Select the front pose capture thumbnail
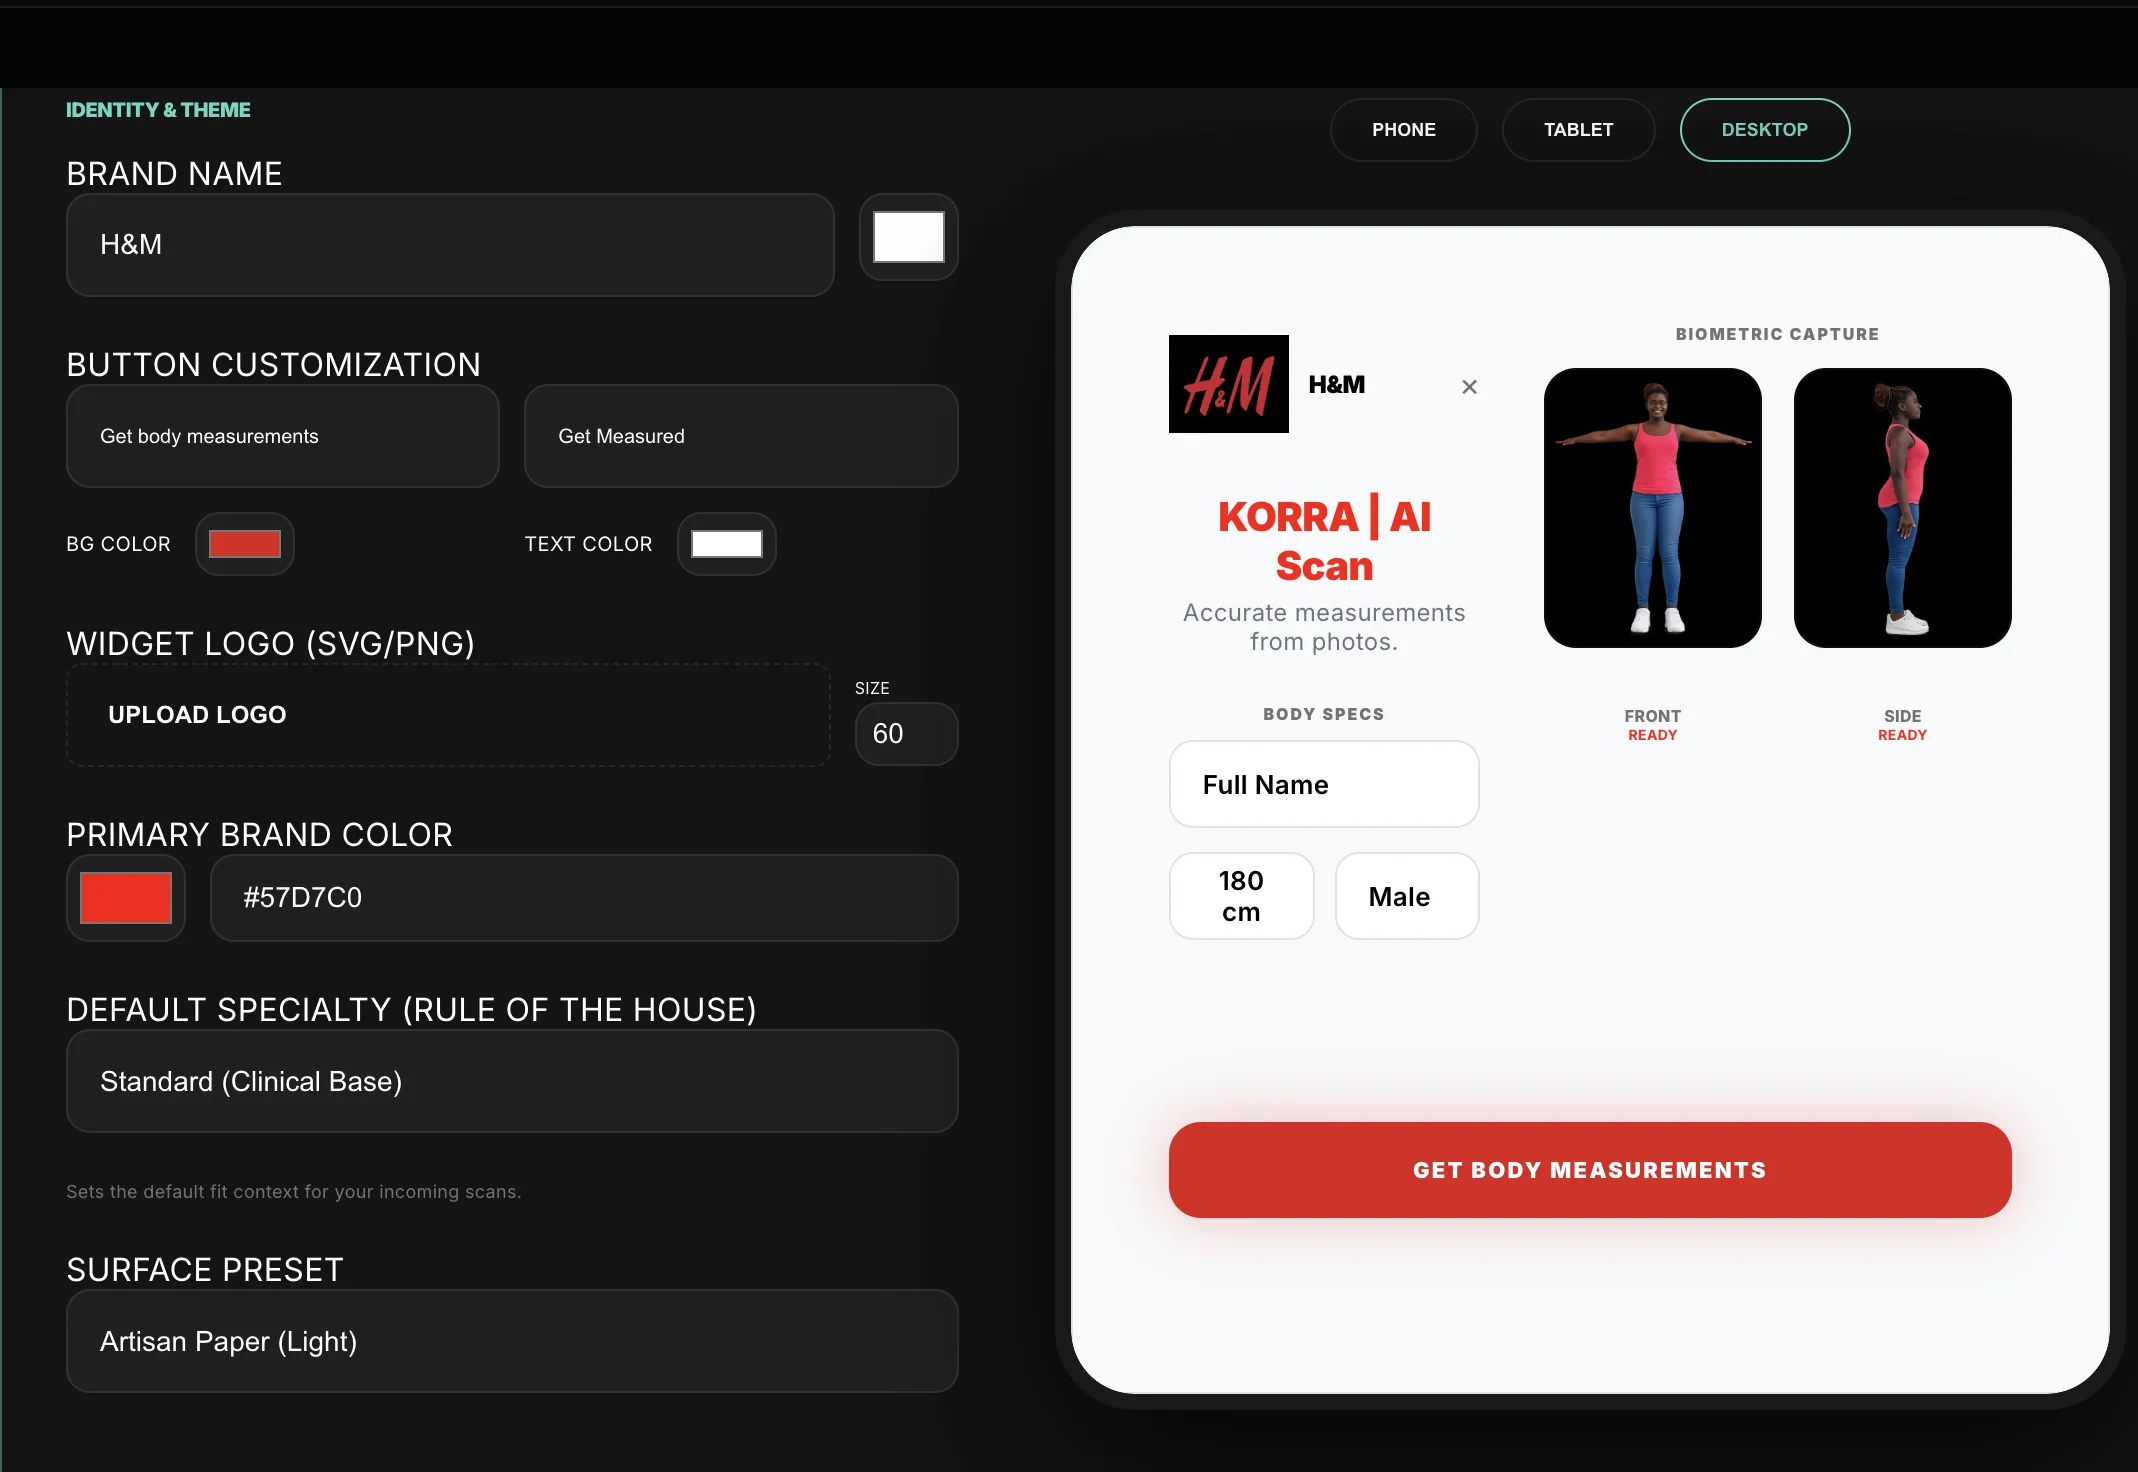Screen dimensions: 2138x1472 coord(1653,508)
